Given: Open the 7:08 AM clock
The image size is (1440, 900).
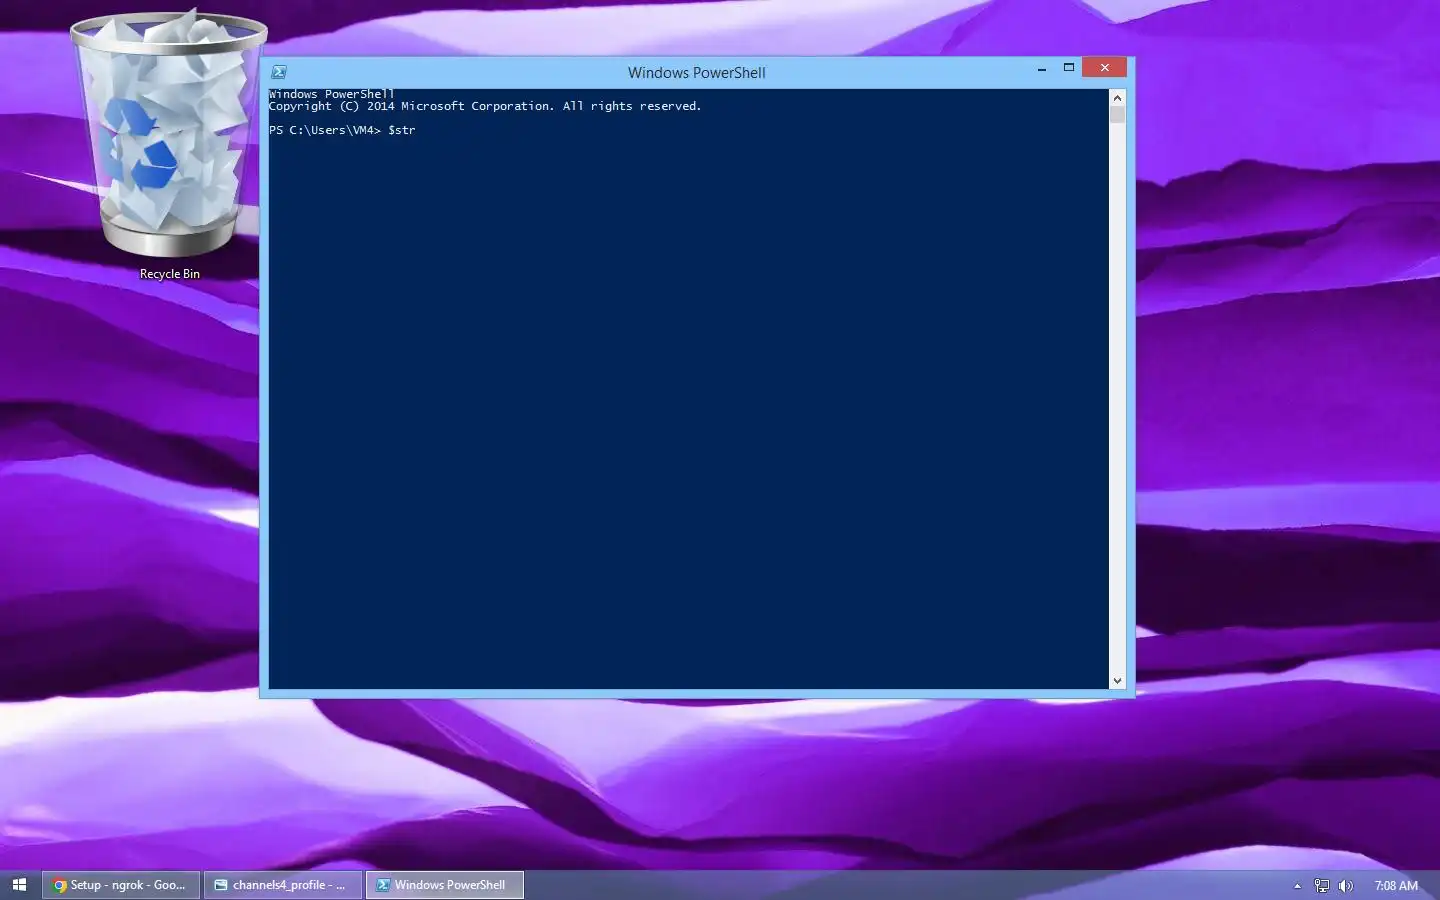Looking at the screenshot, I should click(x=1396, y=886).
